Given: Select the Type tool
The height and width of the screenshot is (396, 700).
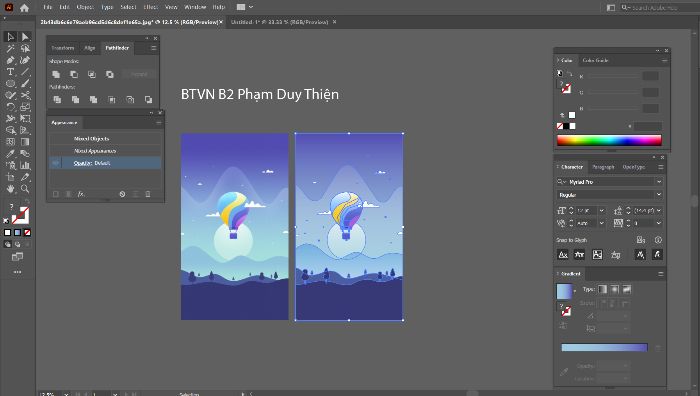Looking at the screenshot, I should pyautogui.click(x=10, y=71).
